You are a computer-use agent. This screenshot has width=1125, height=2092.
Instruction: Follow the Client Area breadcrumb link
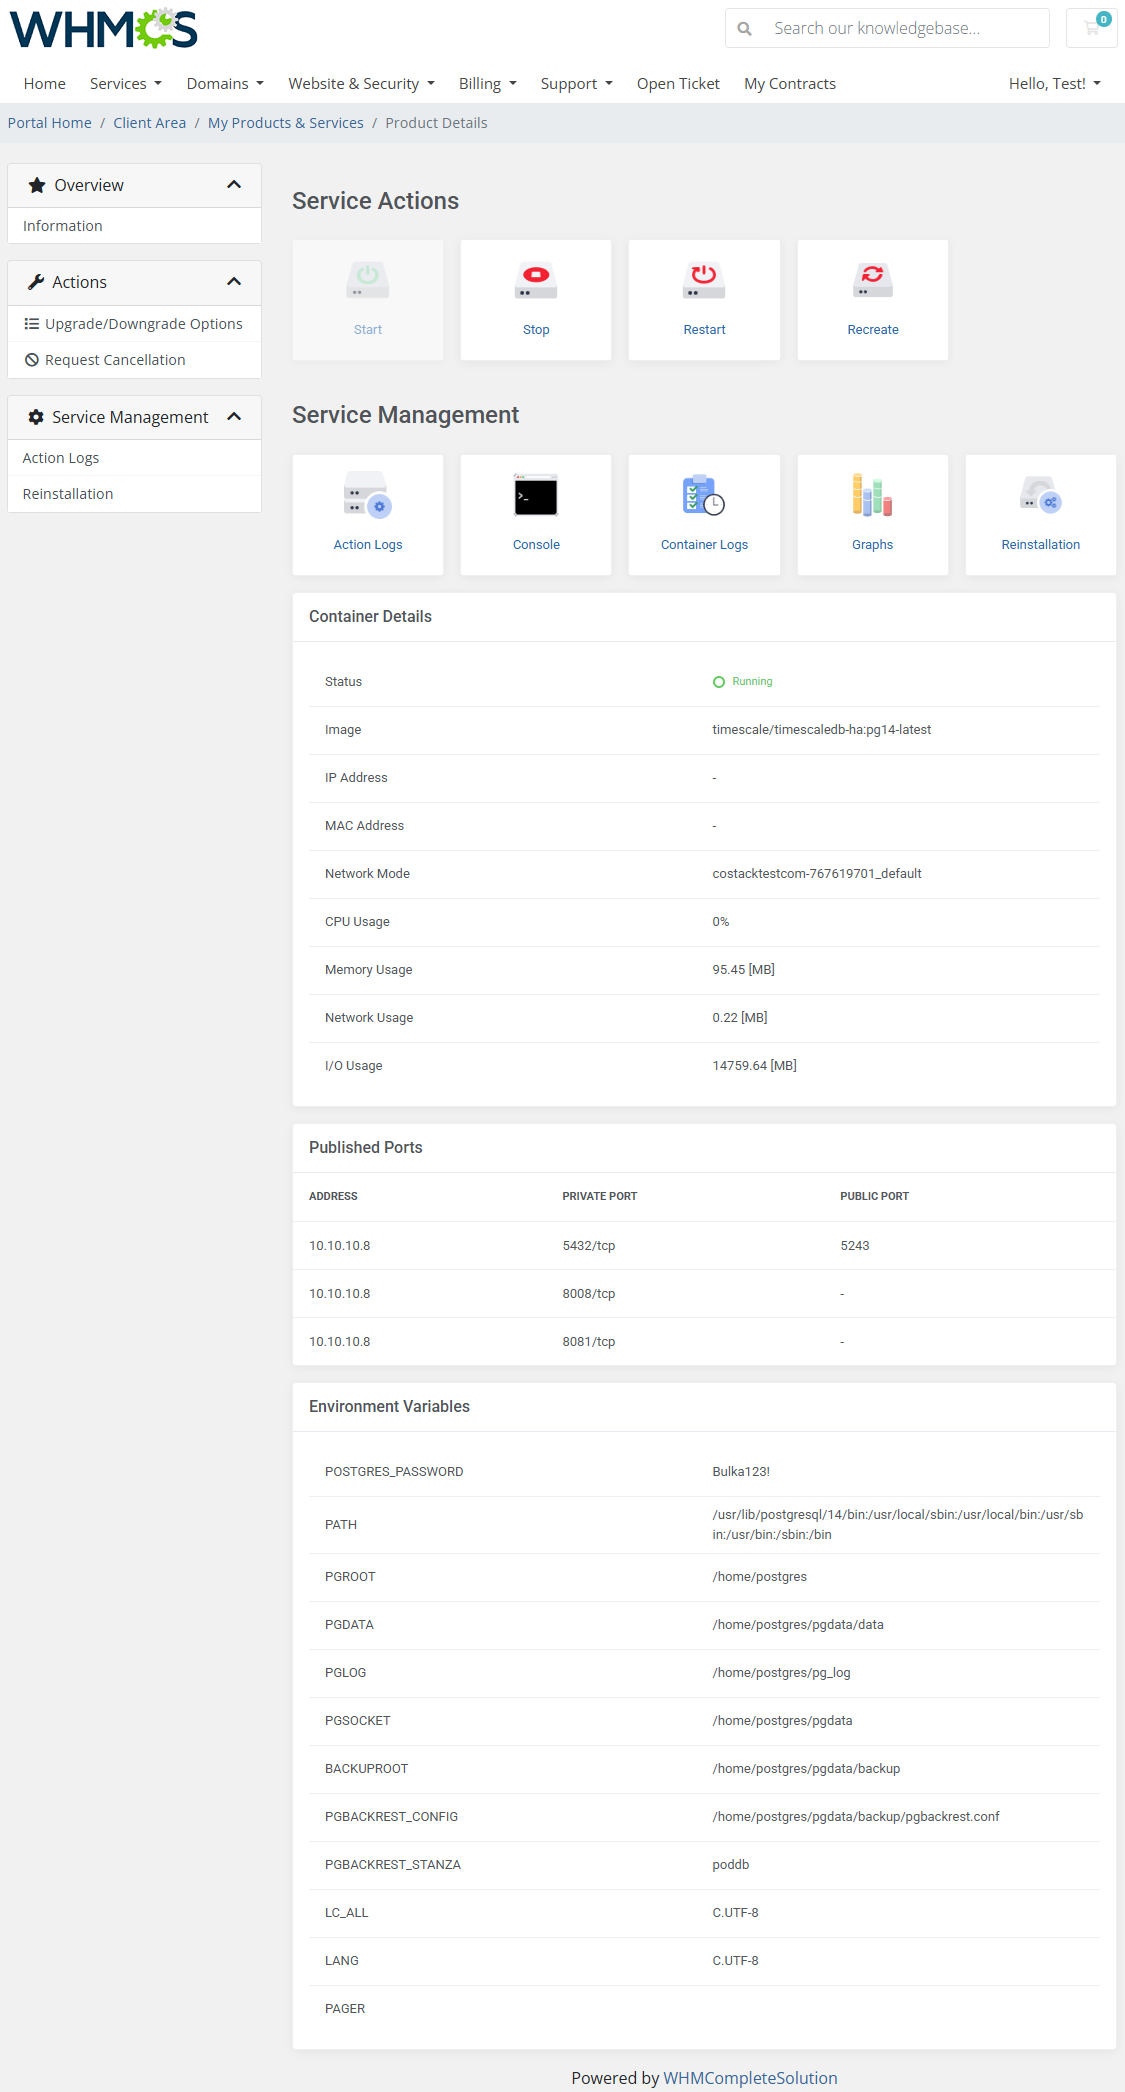click(x=150, y=123)
